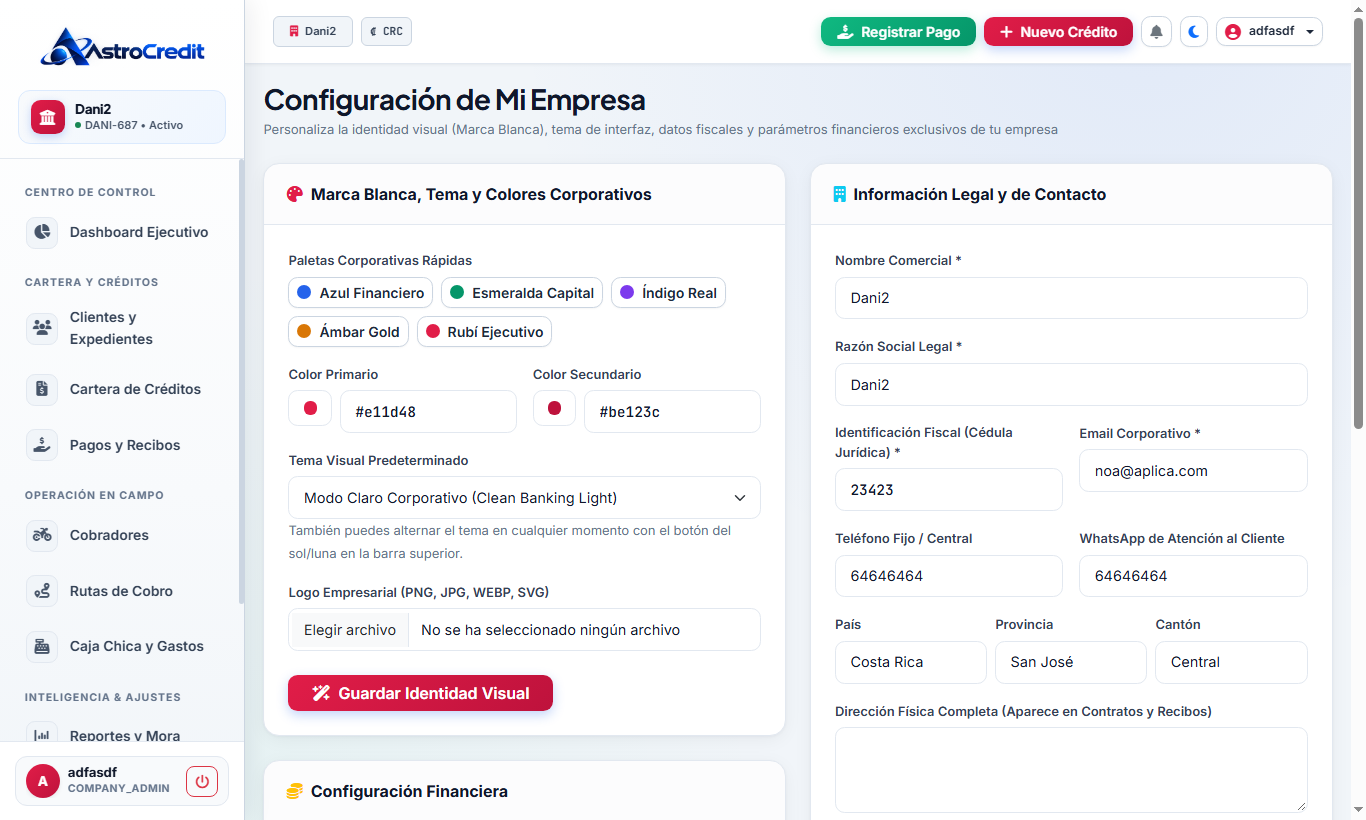The height and width of the screenshot is (820, 1366).
Task: Click the red avatar with letter A
Action: pos(43,781)
